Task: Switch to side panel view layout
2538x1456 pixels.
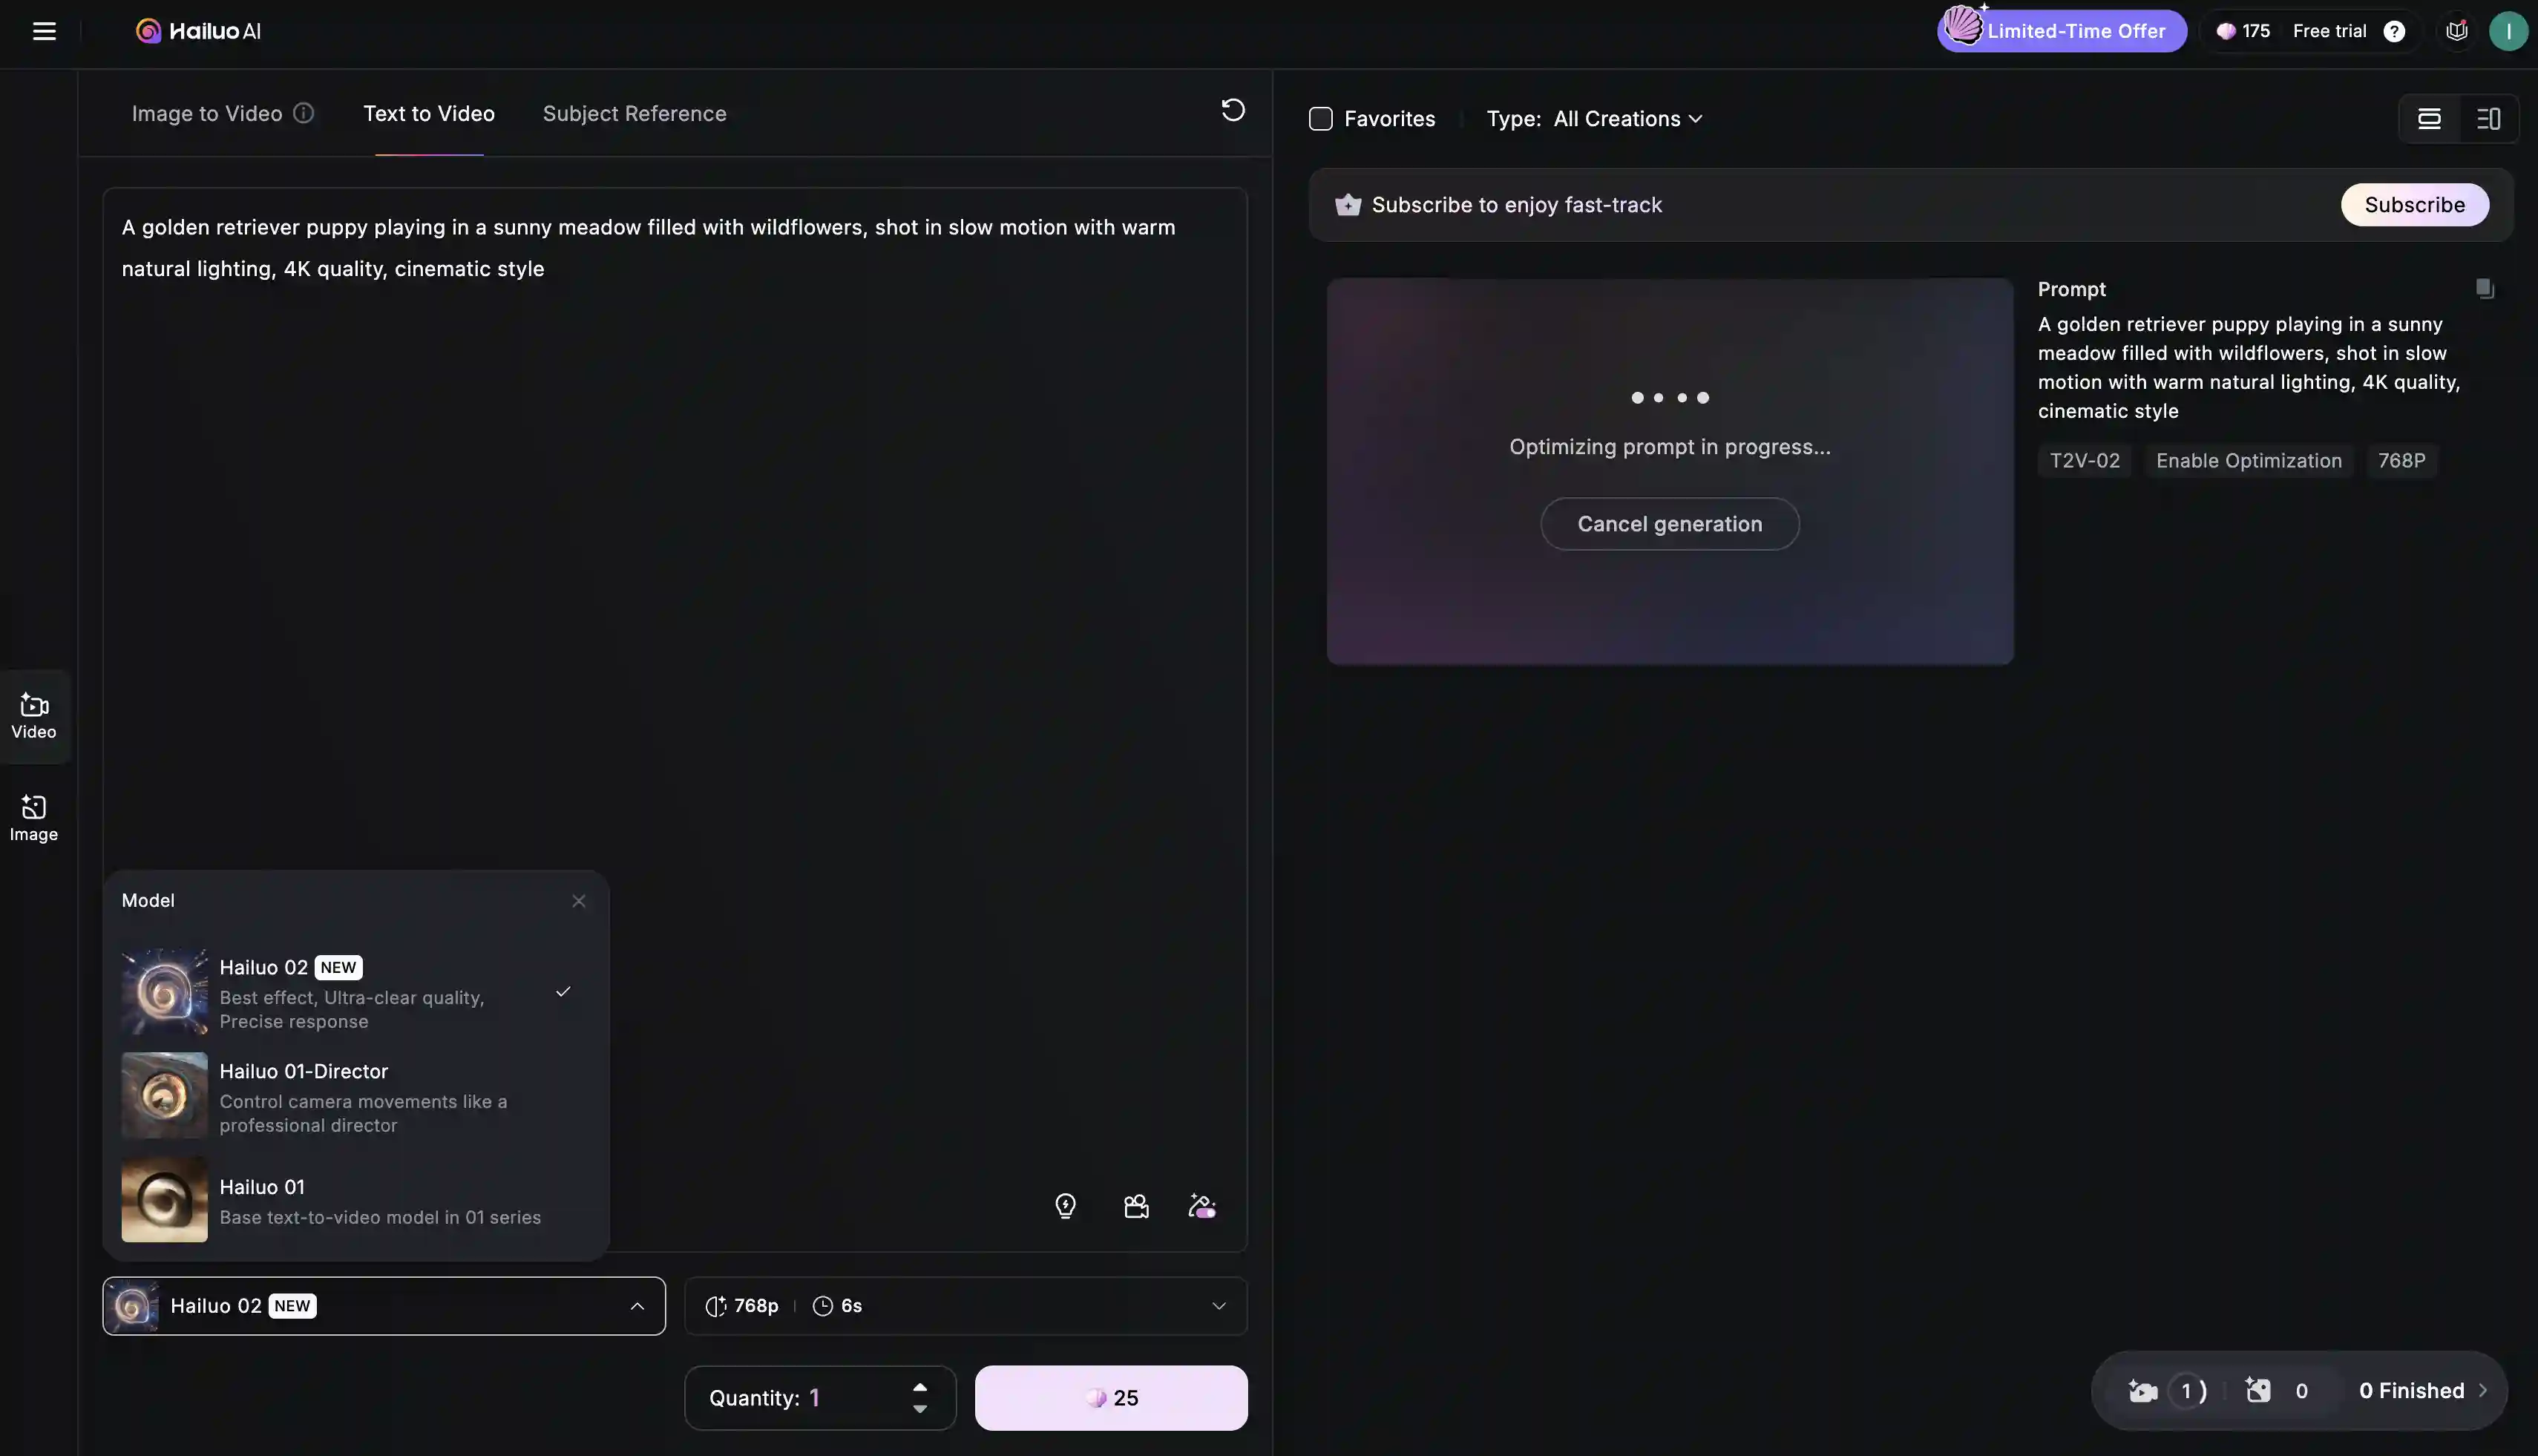Action: click(2488, 119)
